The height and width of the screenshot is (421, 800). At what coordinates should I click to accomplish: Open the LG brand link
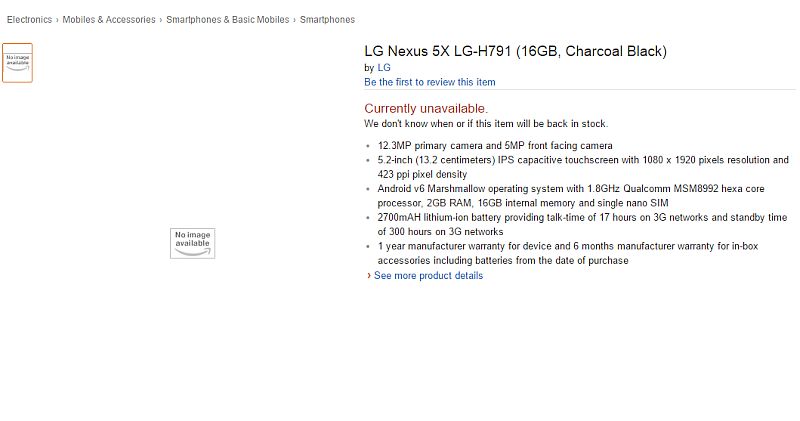click(384, 67)
